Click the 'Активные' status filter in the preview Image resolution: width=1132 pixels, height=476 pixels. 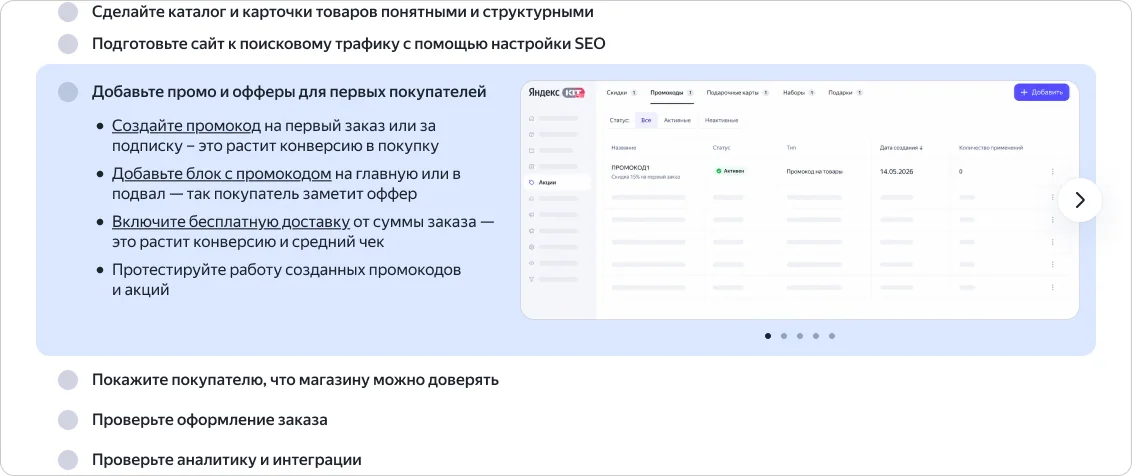(678, 120)
